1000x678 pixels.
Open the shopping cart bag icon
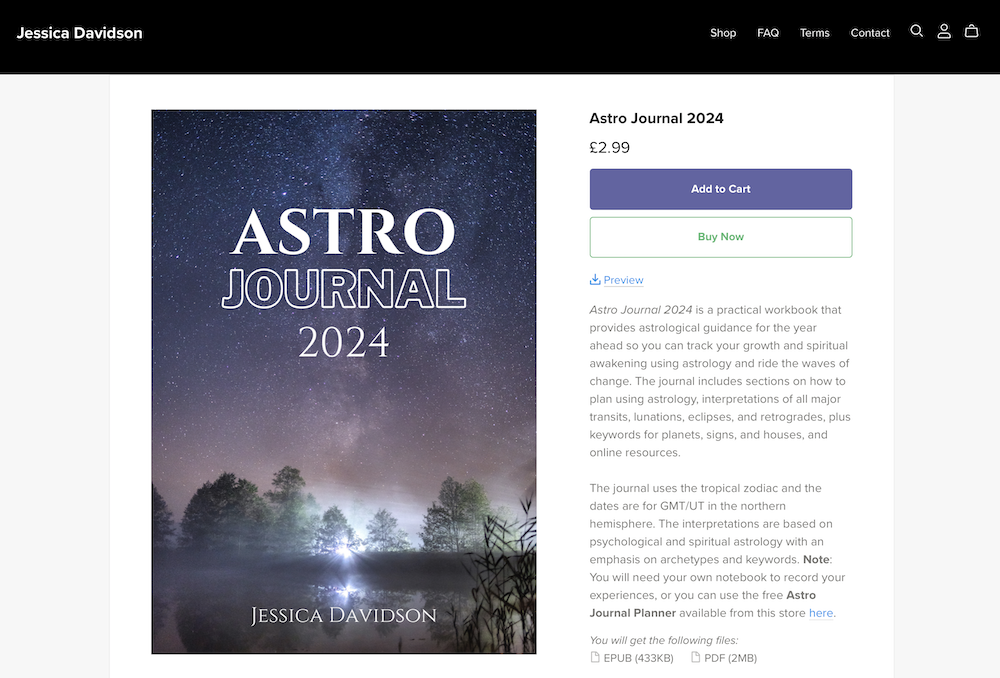pyautogui.click(x=971, y=31)
